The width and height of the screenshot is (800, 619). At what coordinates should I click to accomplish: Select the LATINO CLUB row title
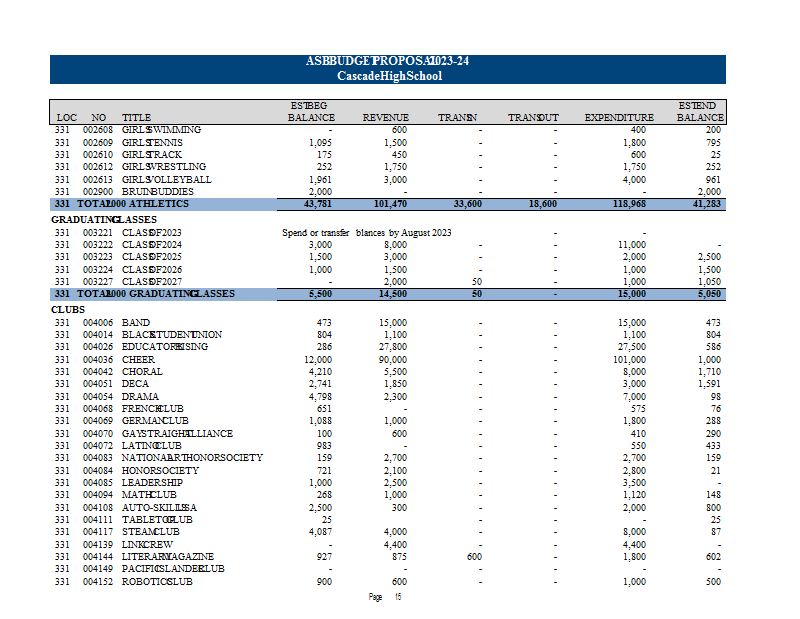click(x=152, y=446)
